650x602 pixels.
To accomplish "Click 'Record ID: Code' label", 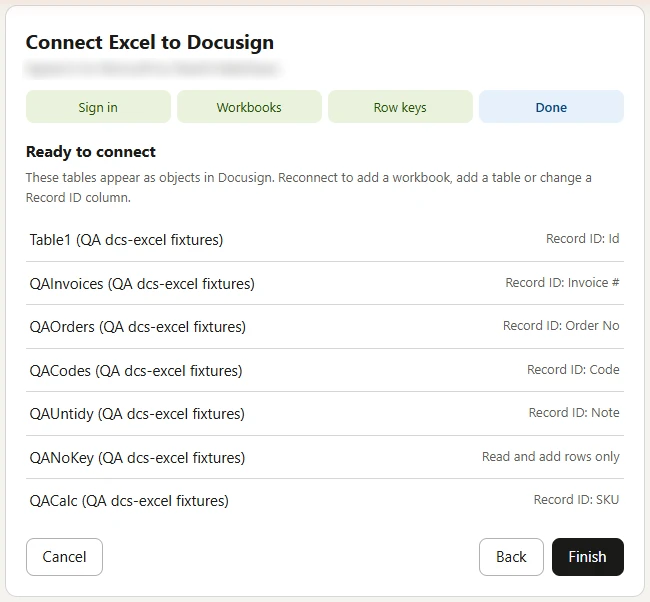I will click(573, 369).
